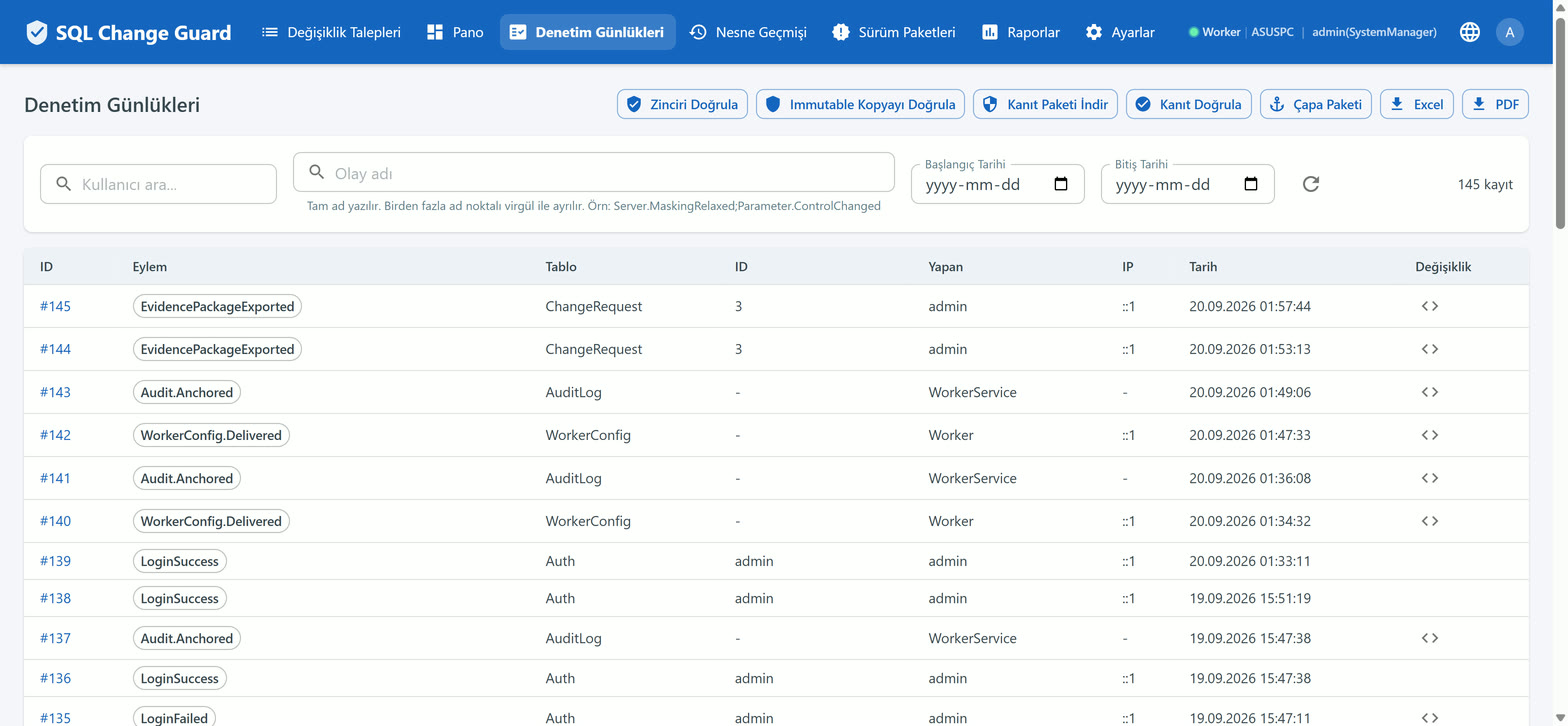
Task: Open audit log link #142
Action: (x=55, y=435)
